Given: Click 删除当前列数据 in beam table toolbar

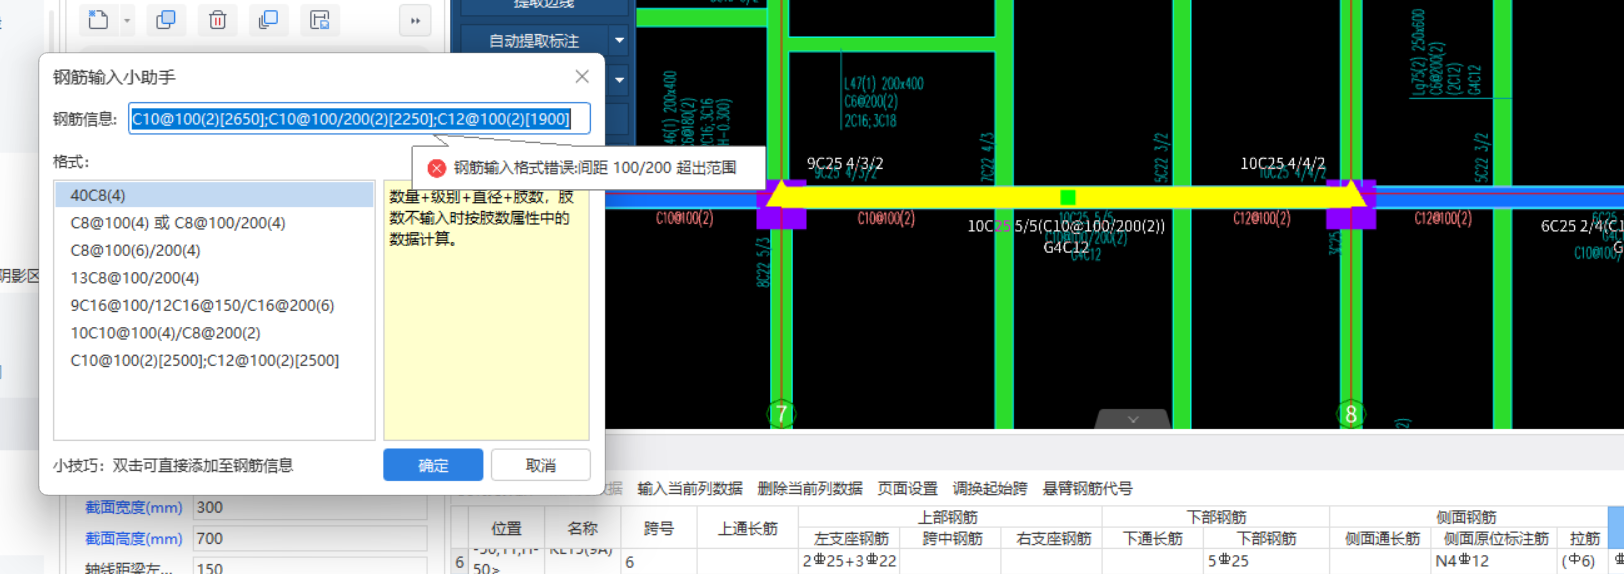Looking at the screenshot, I should click(810, 489).
